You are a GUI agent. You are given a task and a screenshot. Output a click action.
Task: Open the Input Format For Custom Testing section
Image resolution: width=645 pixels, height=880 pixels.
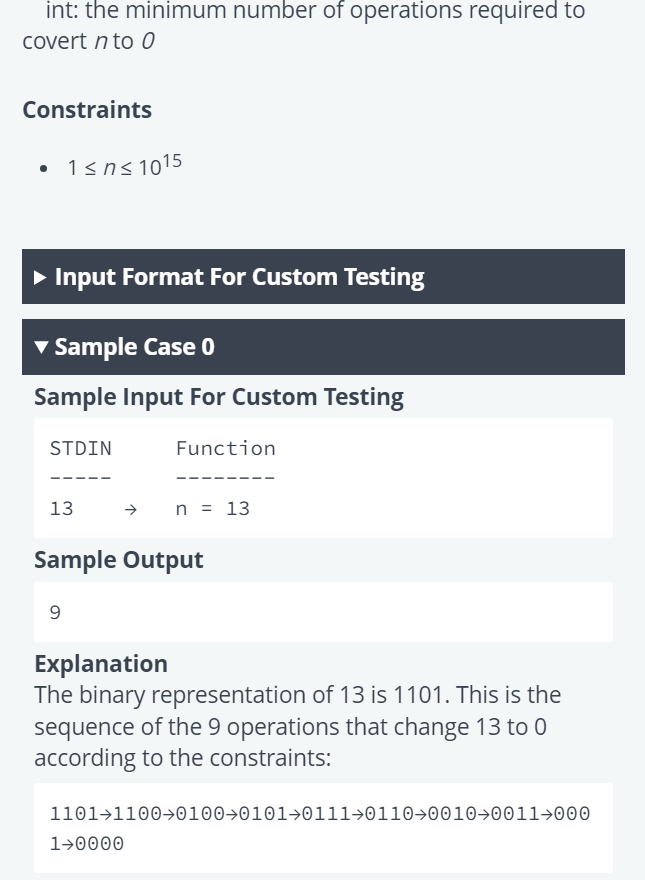(323, 277)
